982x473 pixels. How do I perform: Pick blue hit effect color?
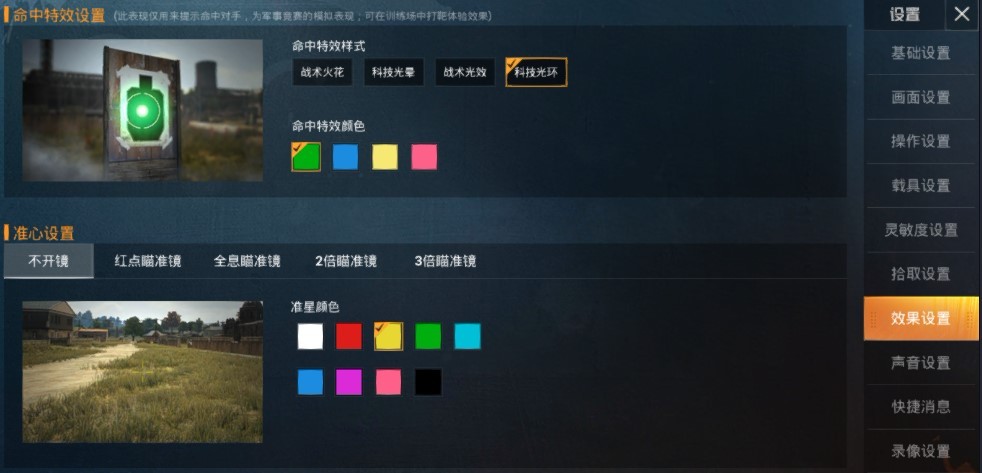point(345,157)
